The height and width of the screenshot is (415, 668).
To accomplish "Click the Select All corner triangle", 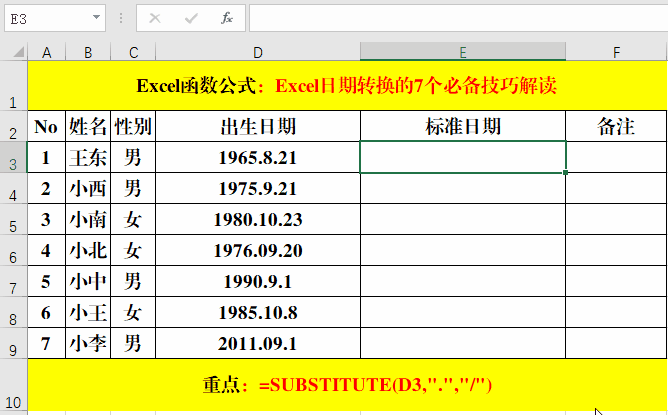I will (x=18, y=52).
